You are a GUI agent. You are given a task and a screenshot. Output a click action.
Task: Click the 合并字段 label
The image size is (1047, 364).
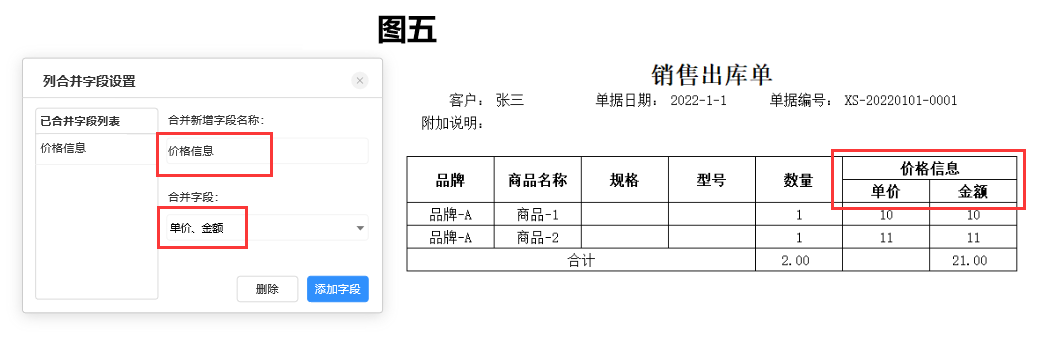tap(194, 197)
